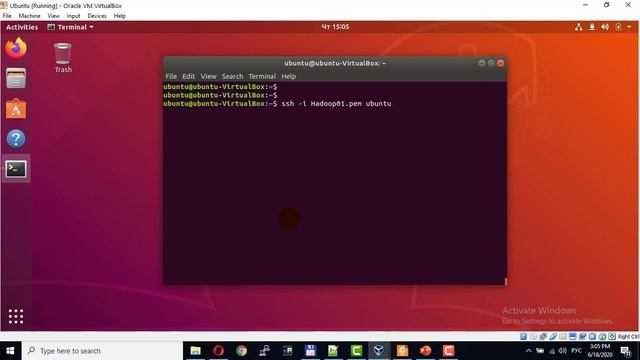Click the terminal window title bar text
This screenshot has width=640, height=360.
coord(335,63)
